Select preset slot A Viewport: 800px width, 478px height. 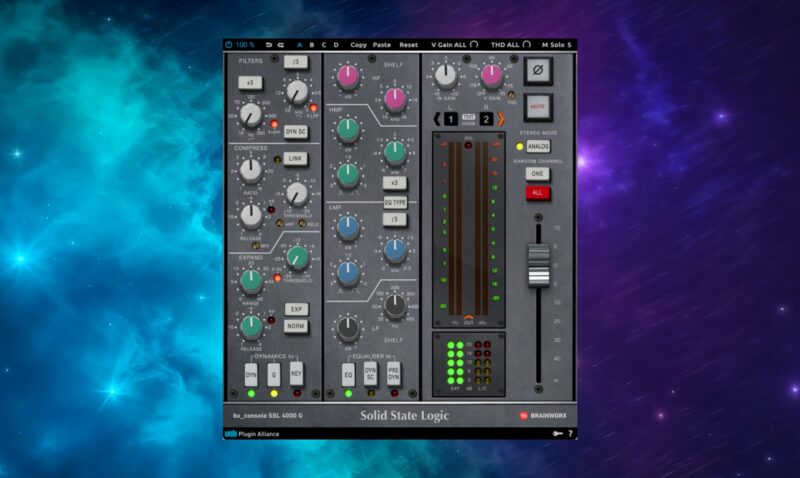(x=299, y=45)
